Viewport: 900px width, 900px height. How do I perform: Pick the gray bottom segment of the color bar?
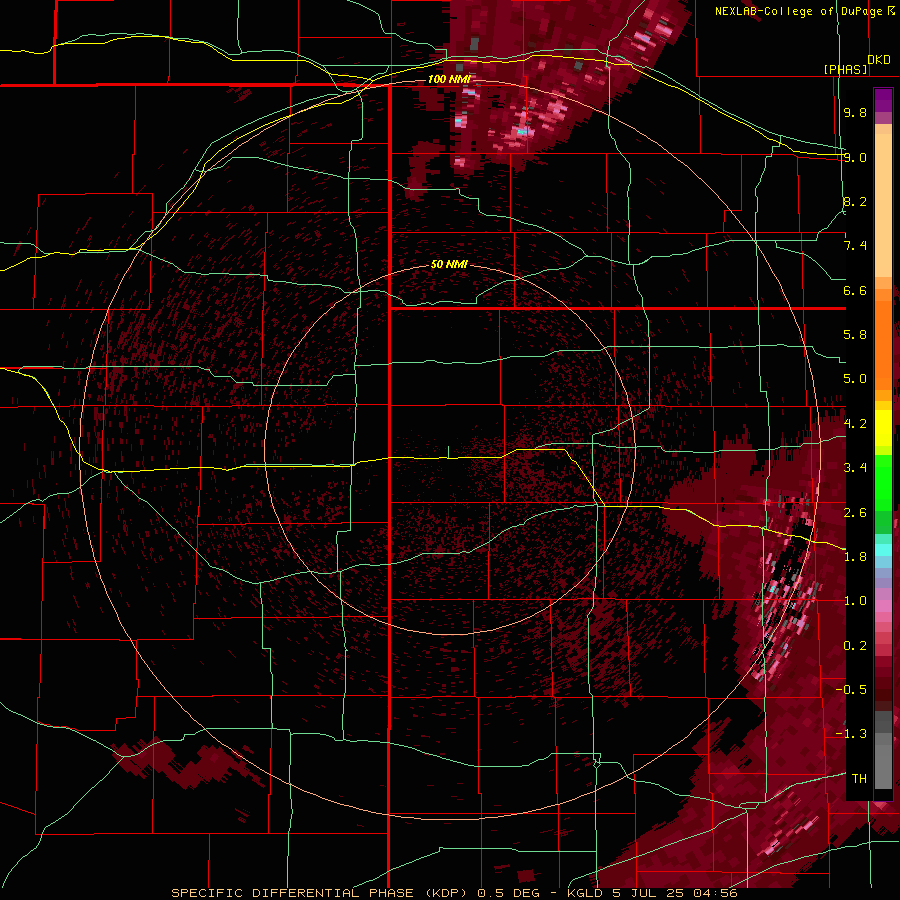tap(883, 761)
